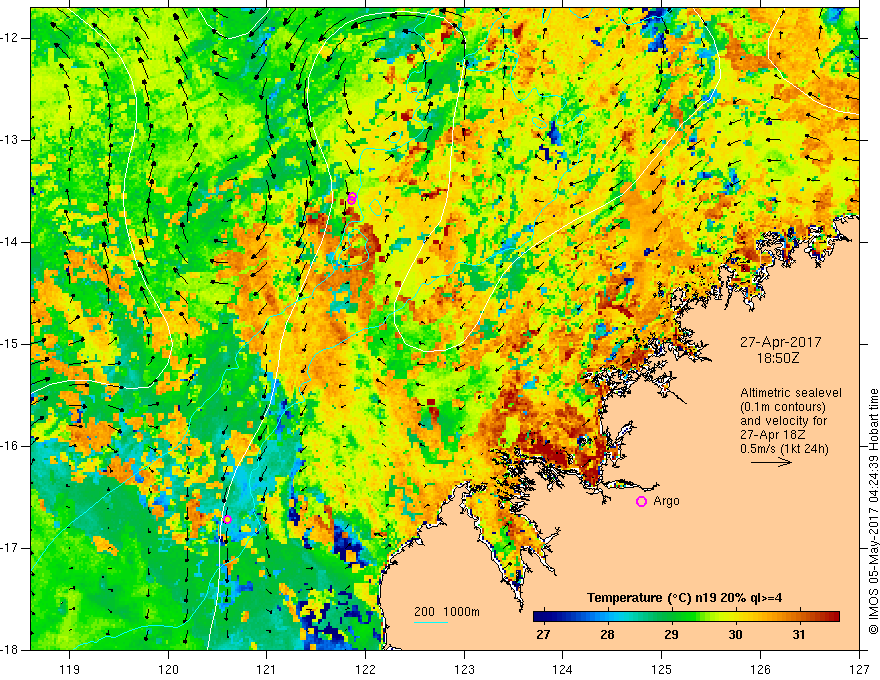
Task: Click the latitude axis label '-16'
Action: pos(11,446)
